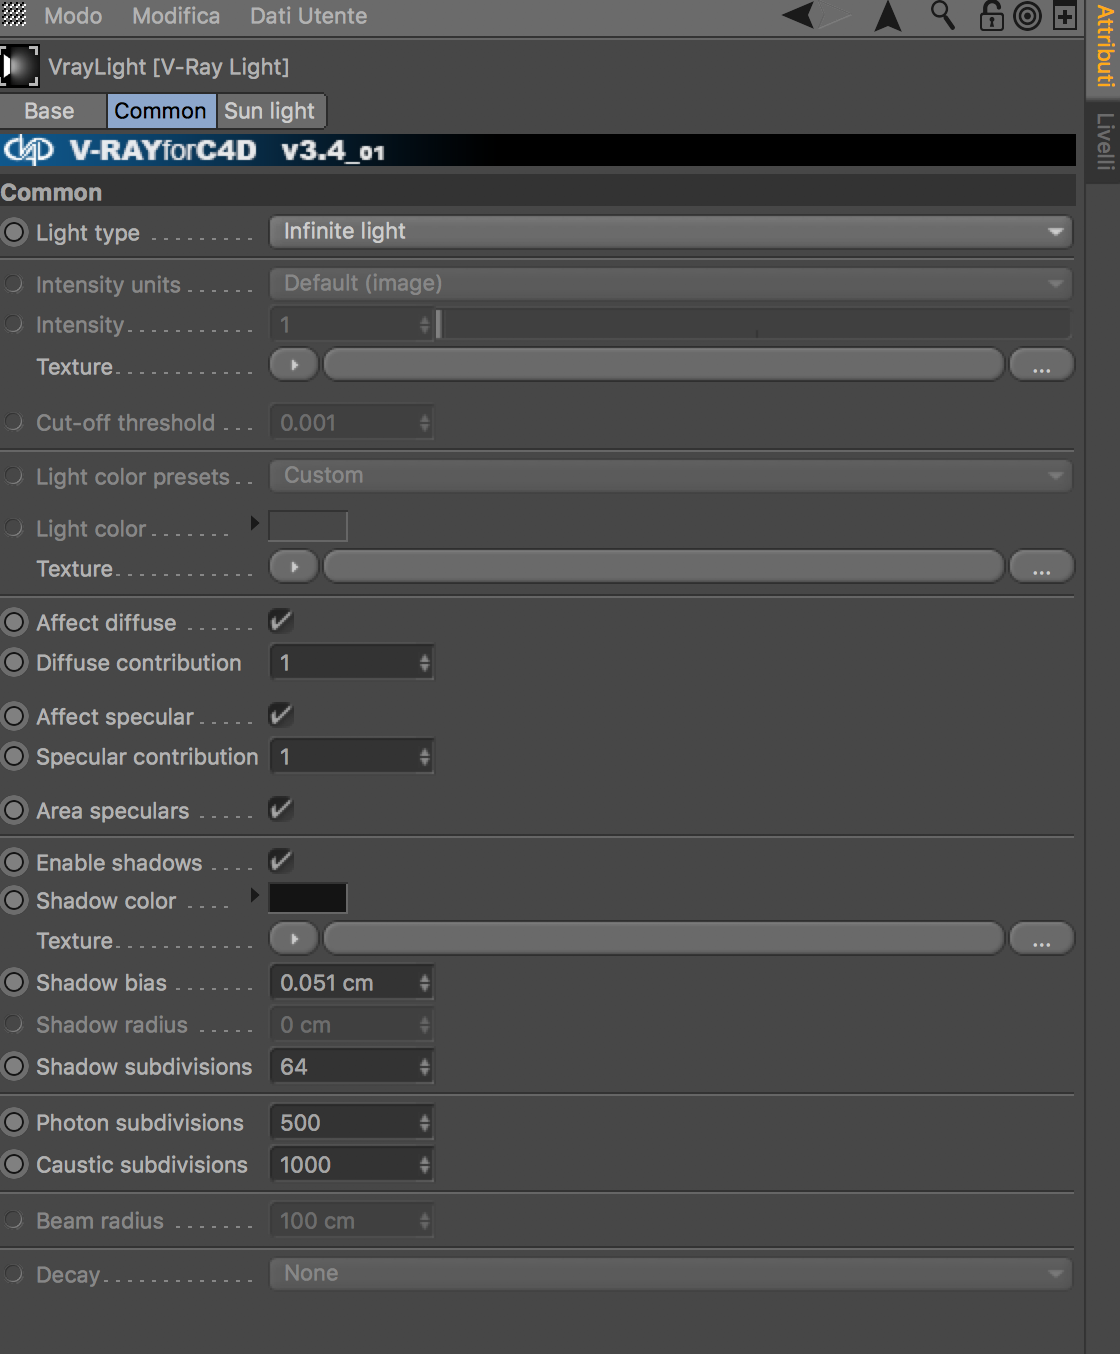
Task: Click Shadow color texture link bar
Action: tap(663, 939)
